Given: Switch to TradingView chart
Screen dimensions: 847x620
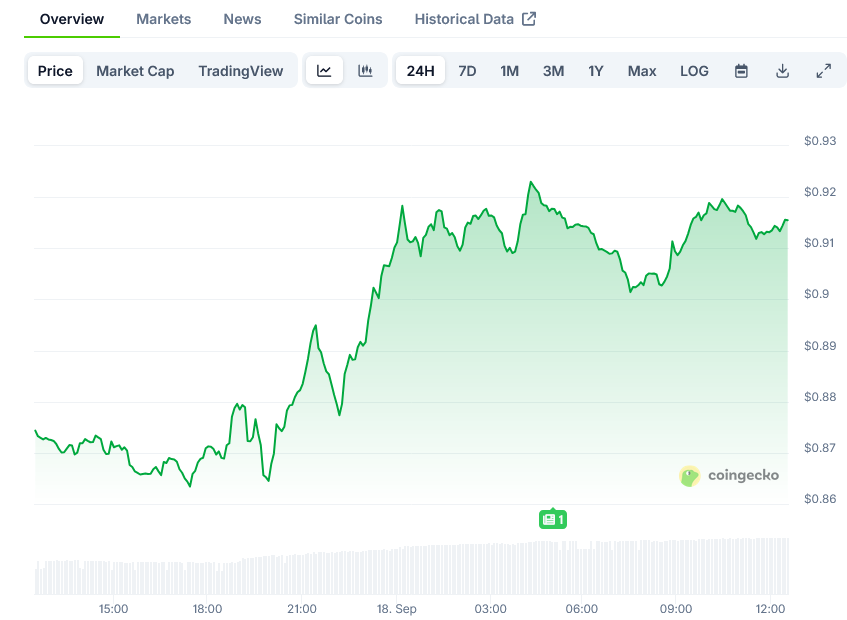Looking at the screenshot, I should click(x=240, y=71).
